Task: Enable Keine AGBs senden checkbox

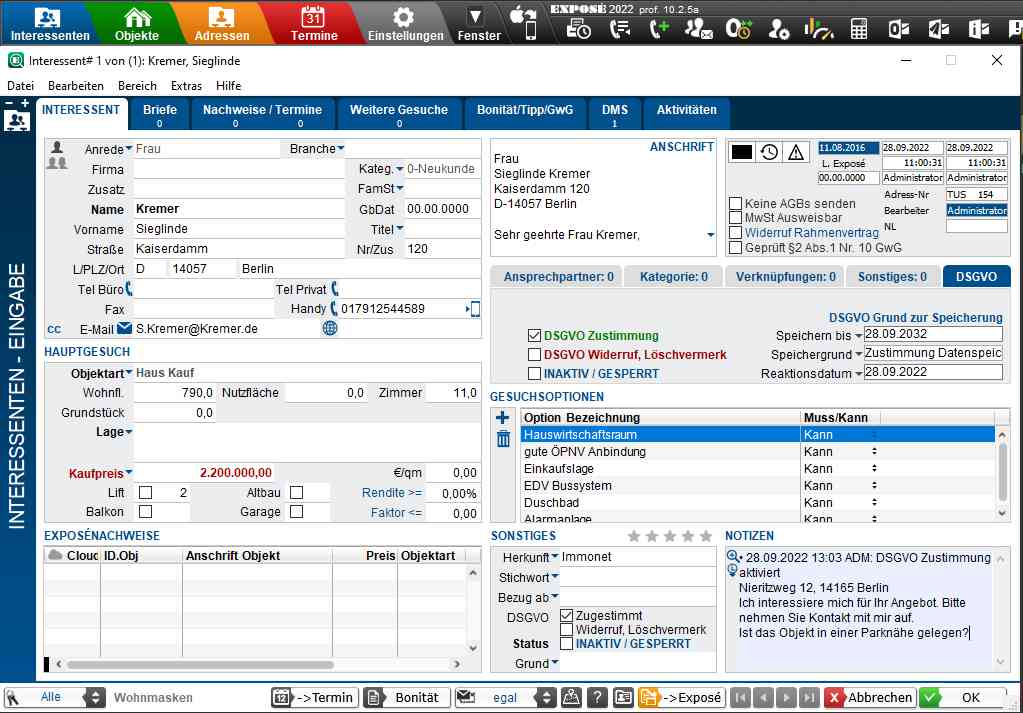Action: 736,204
